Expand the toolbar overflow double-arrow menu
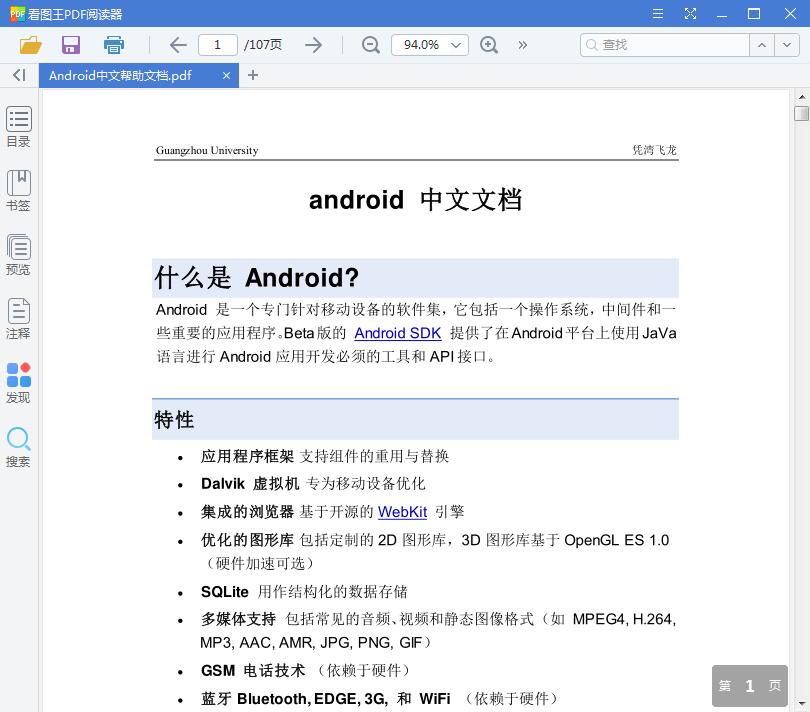This screenshot has height=712, width=810. 521,45
